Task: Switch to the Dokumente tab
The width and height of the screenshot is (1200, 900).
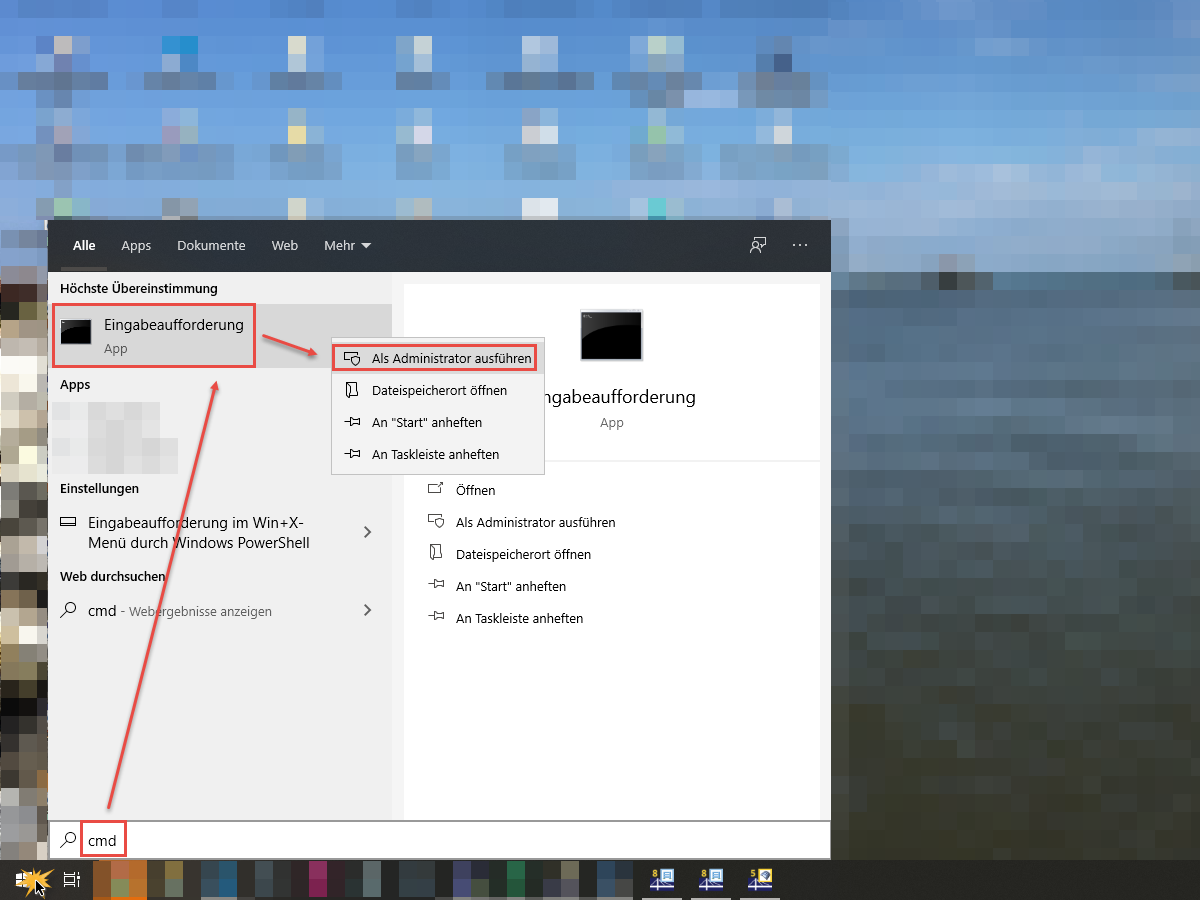Action: click(211, 245)
